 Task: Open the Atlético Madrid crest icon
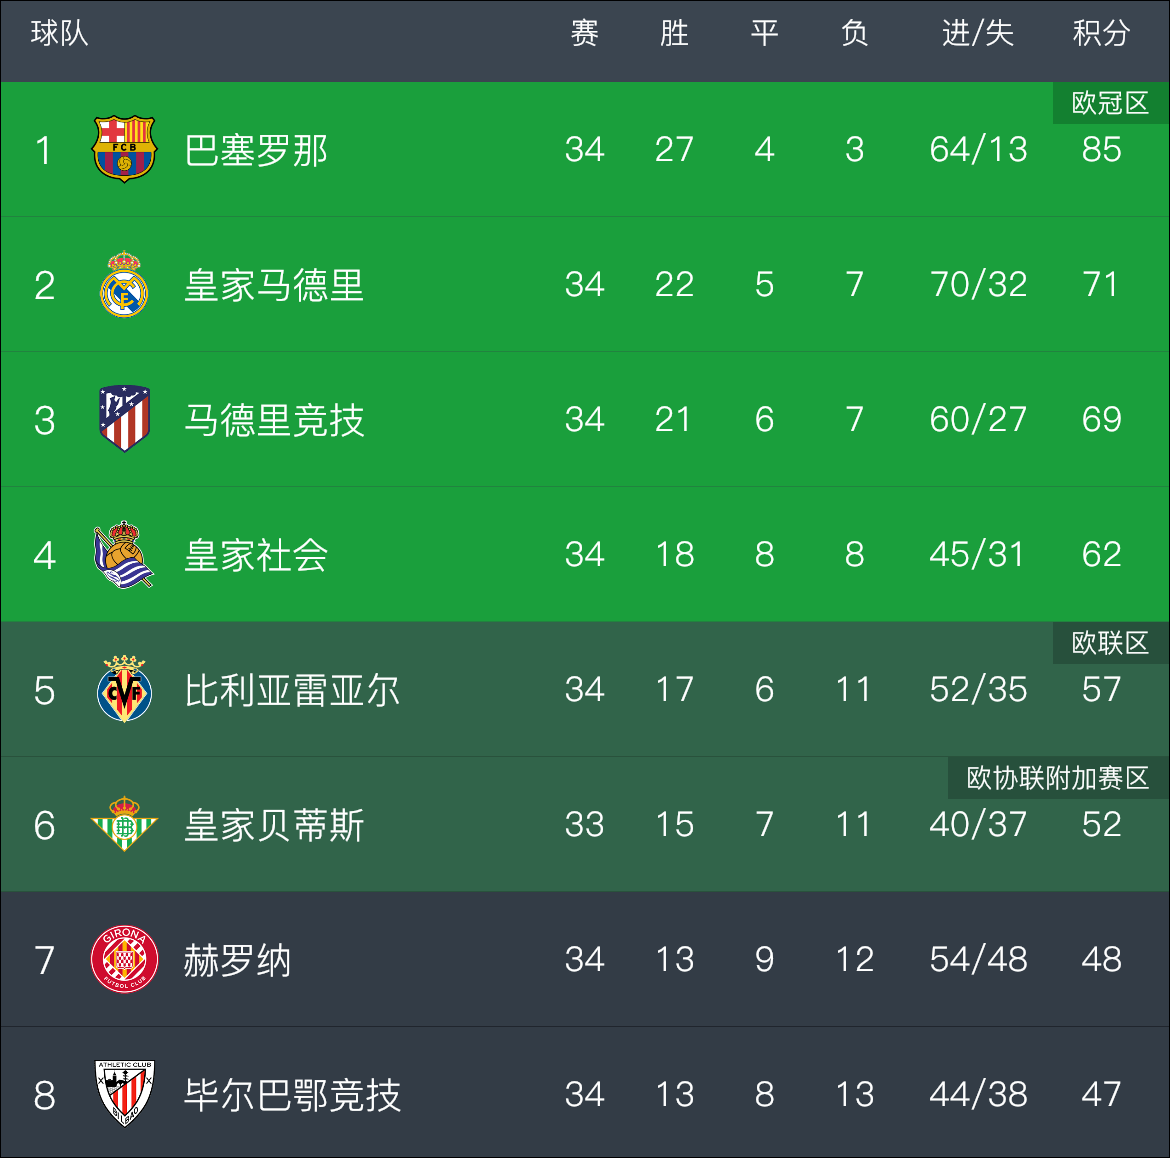pos(124,419)
